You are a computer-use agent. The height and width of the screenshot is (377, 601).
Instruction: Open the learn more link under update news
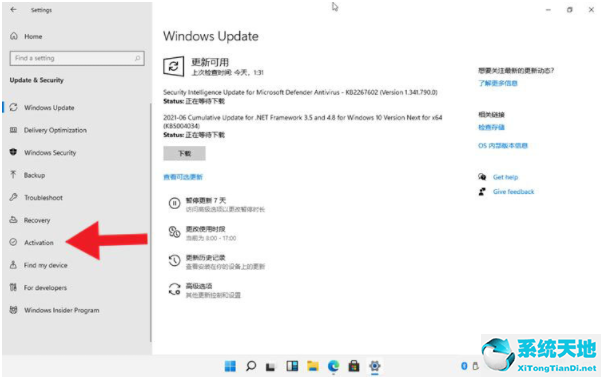pos(498,83)
